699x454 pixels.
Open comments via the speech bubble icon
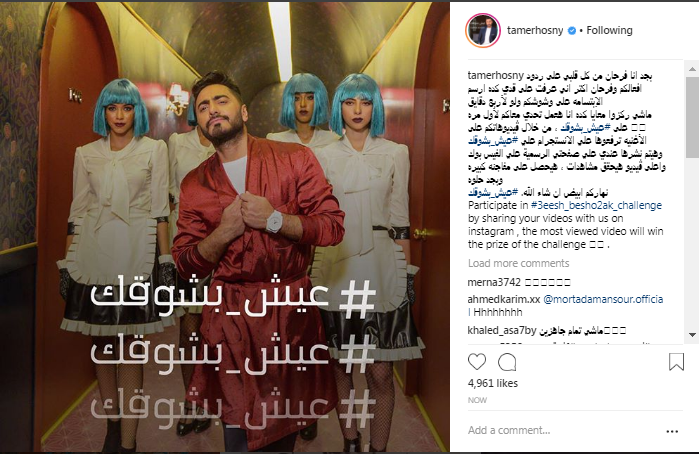point(507,362)
